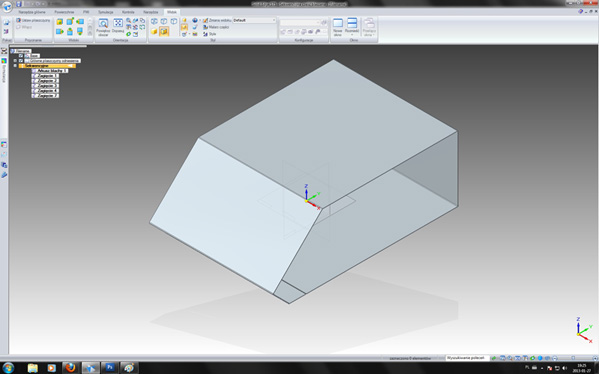The image size is (599, 374).
Task: Expand the Sekwencyjne tree node
Action: click(x=15, y=66)
